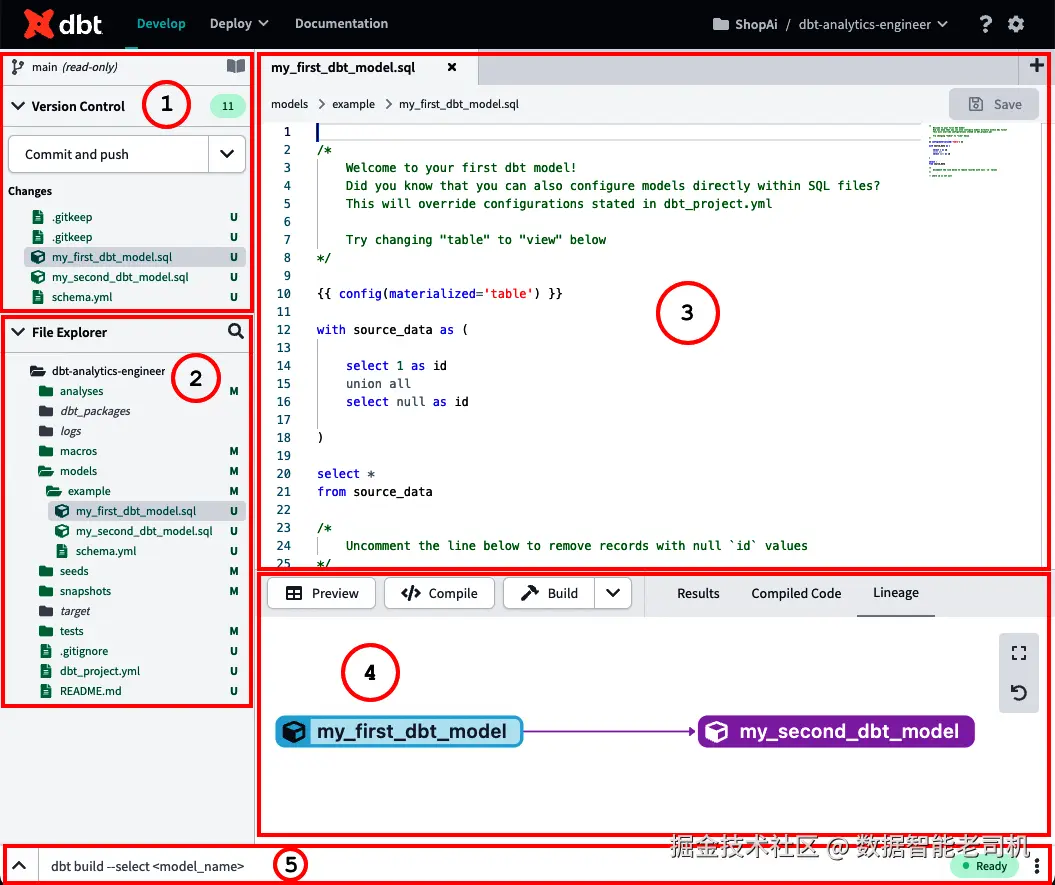
Task: Open the Deploy menu dropdown
Action: coord(239,24)
